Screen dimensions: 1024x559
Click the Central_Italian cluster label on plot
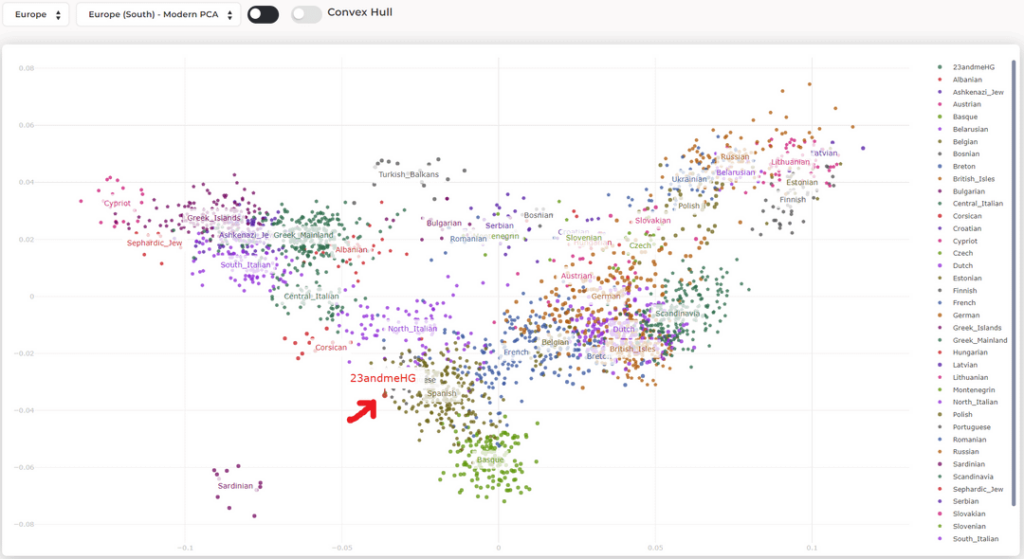click(312, 296)
